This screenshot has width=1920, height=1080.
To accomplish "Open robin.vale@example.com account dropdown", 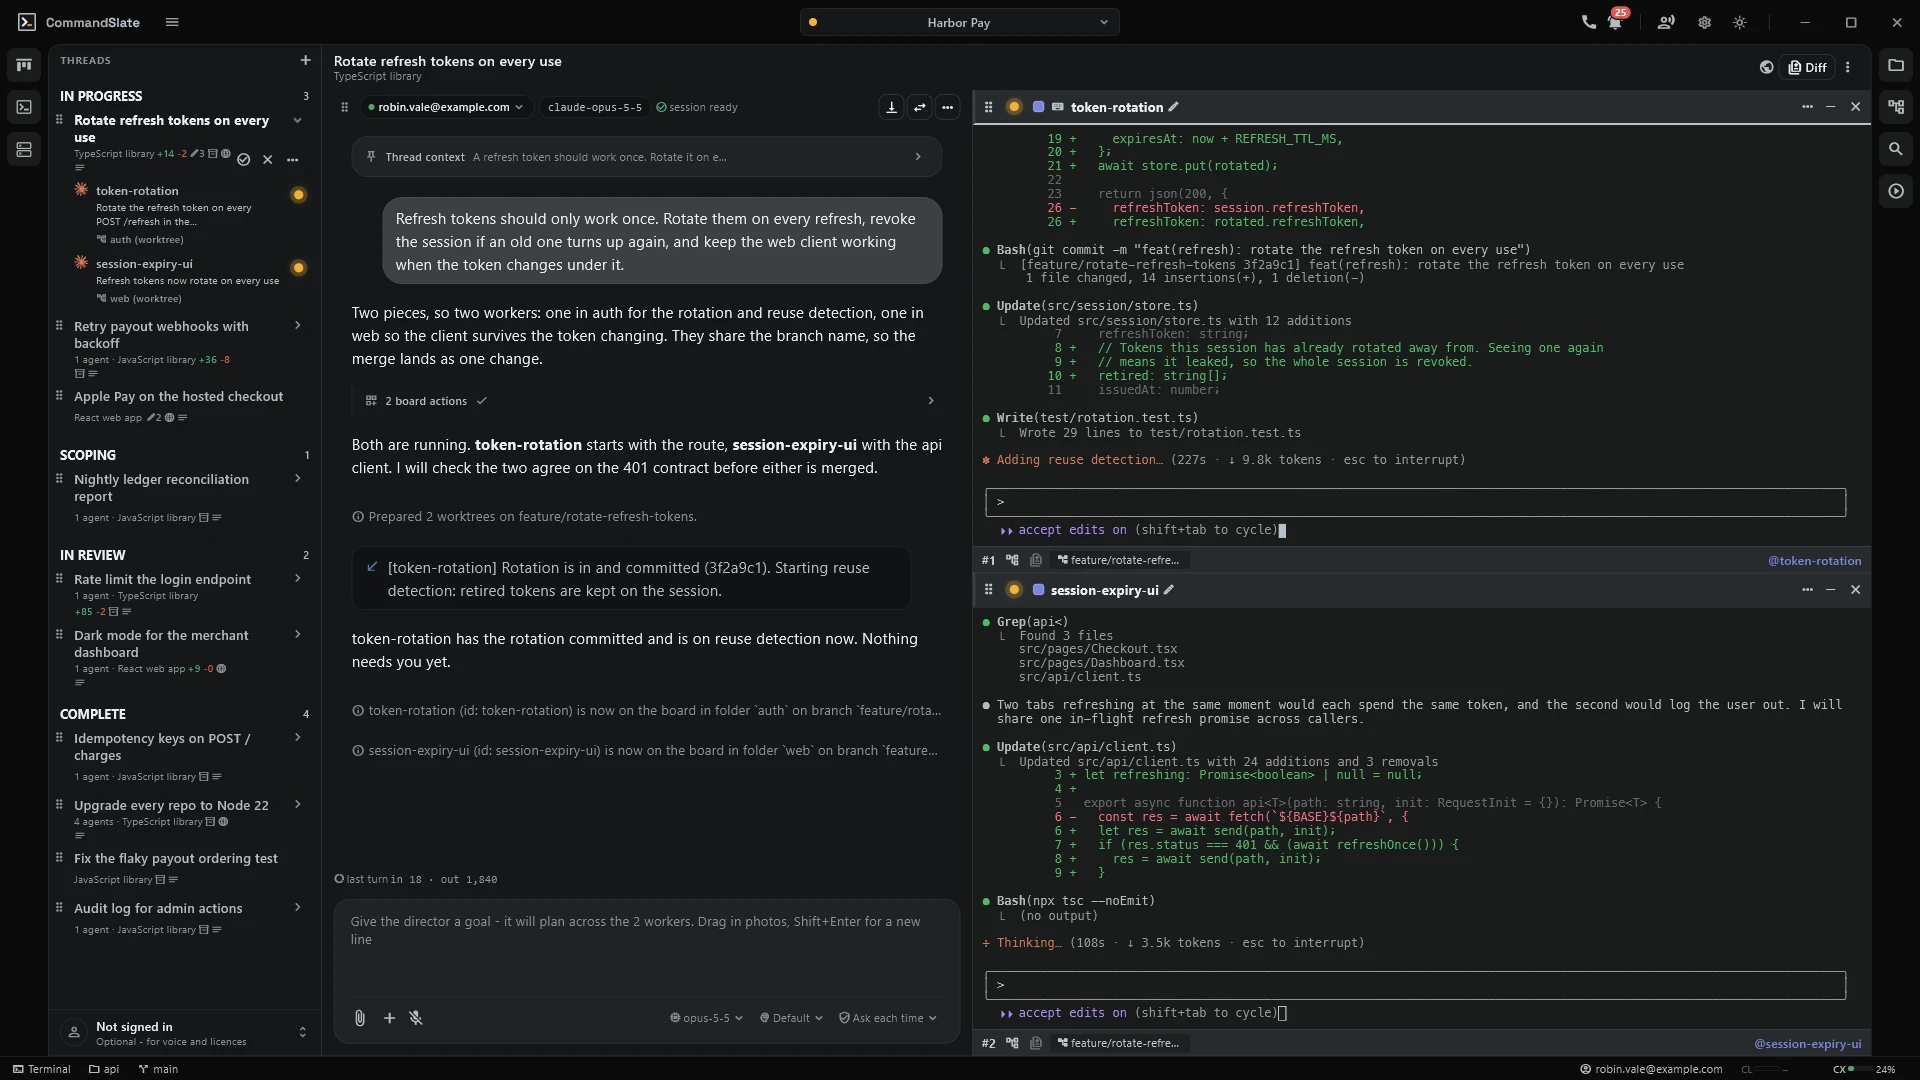I will [x=445, y=107].
